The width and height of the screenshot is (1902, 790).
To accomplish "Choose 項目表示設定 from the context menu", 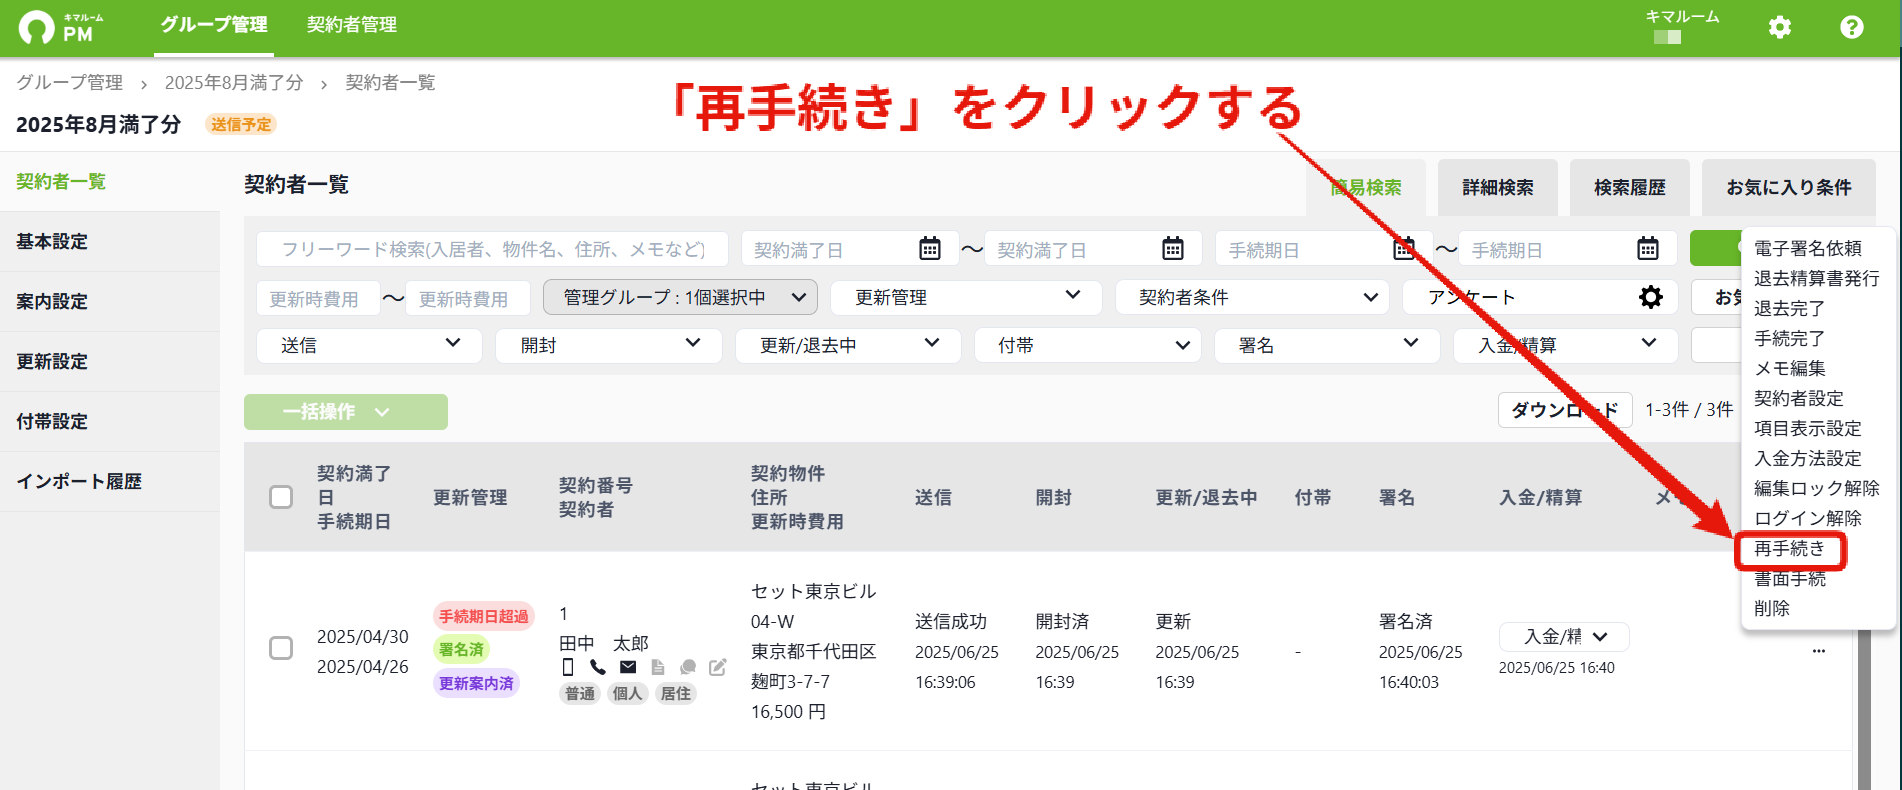I will click(x=1808, y=428).
